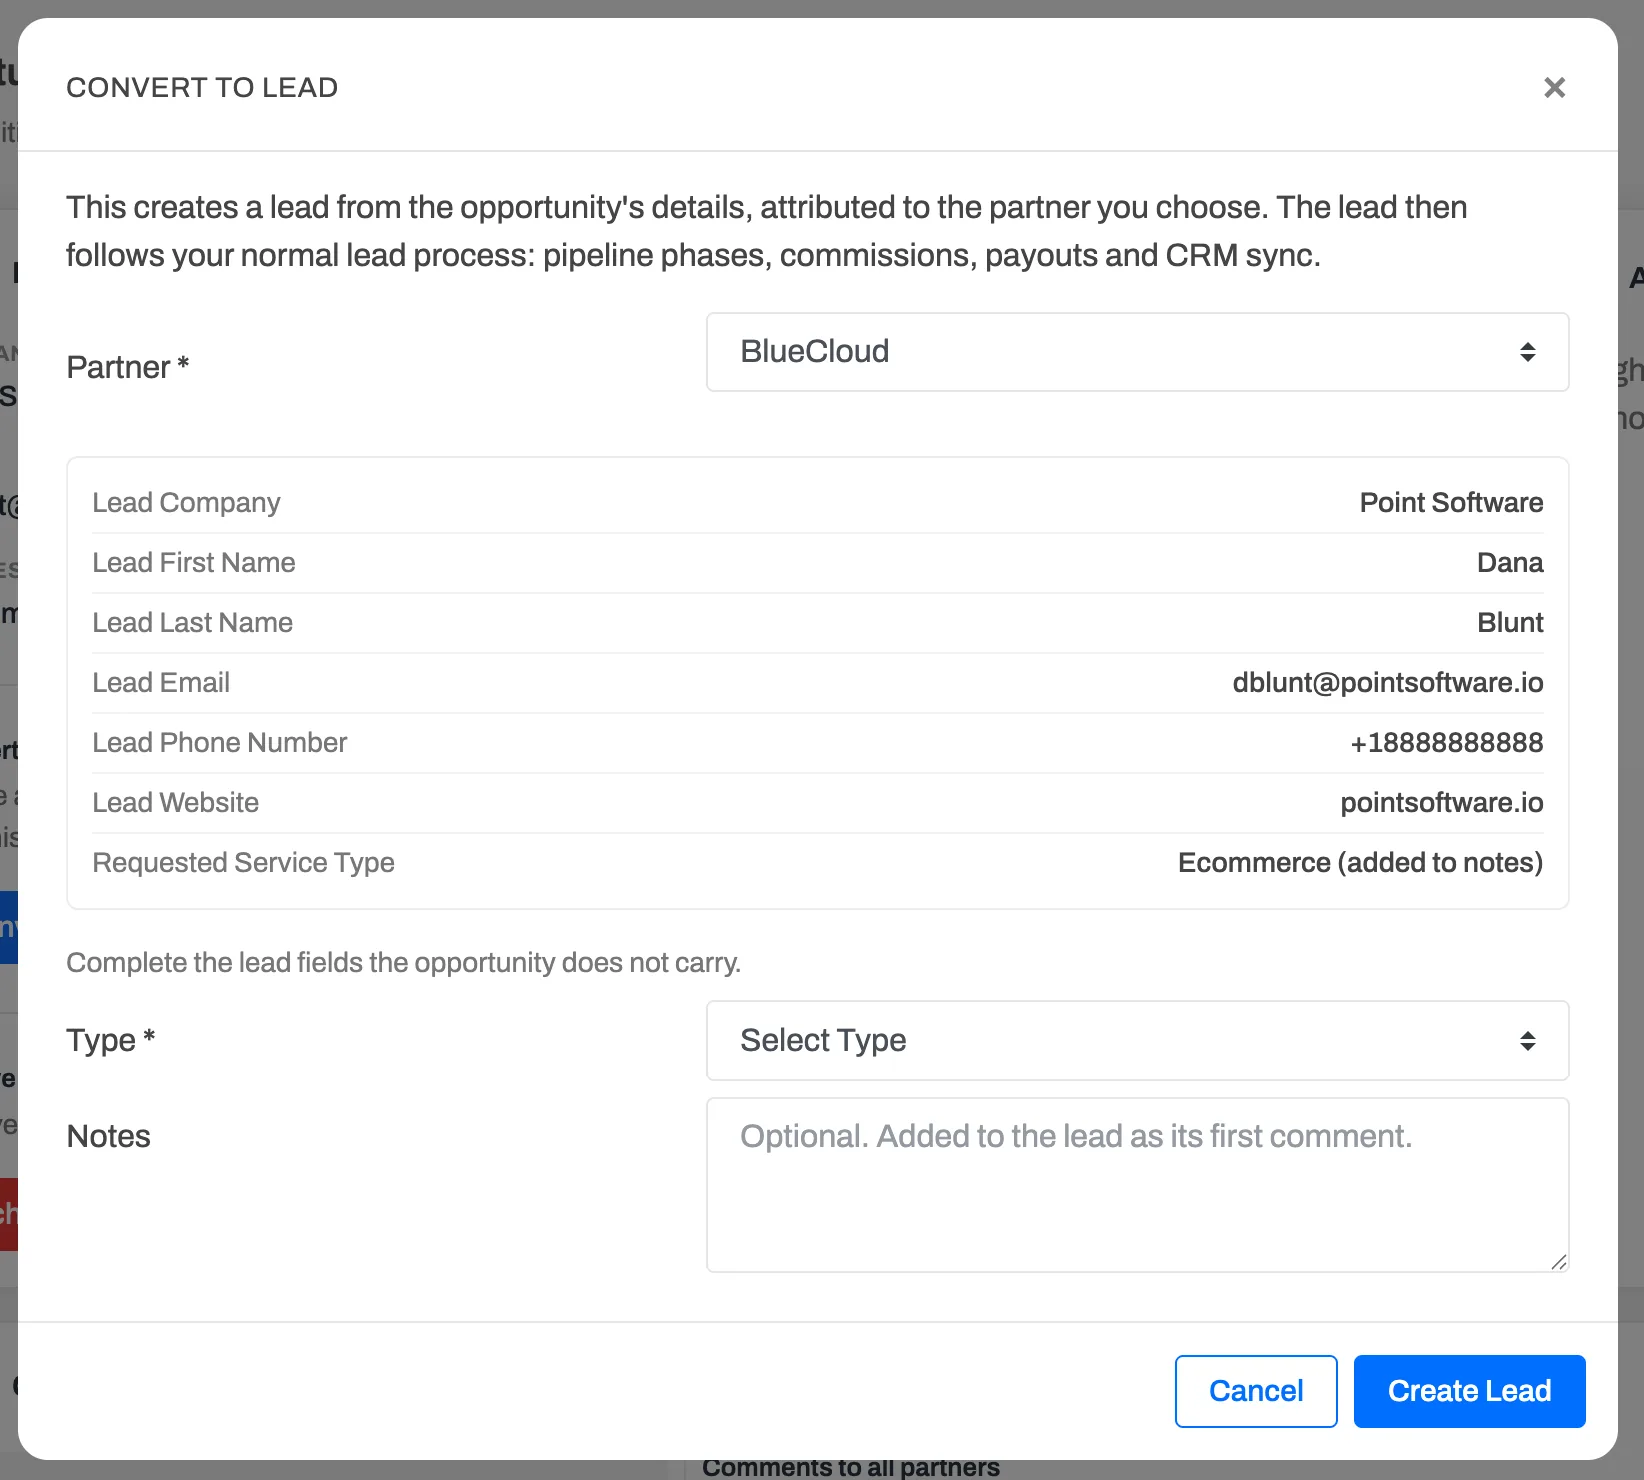This screenshot has width=1644, height=1480.
Task: Click 'Comments to all partners' heading behind dialog
Action: (850, 1468)
